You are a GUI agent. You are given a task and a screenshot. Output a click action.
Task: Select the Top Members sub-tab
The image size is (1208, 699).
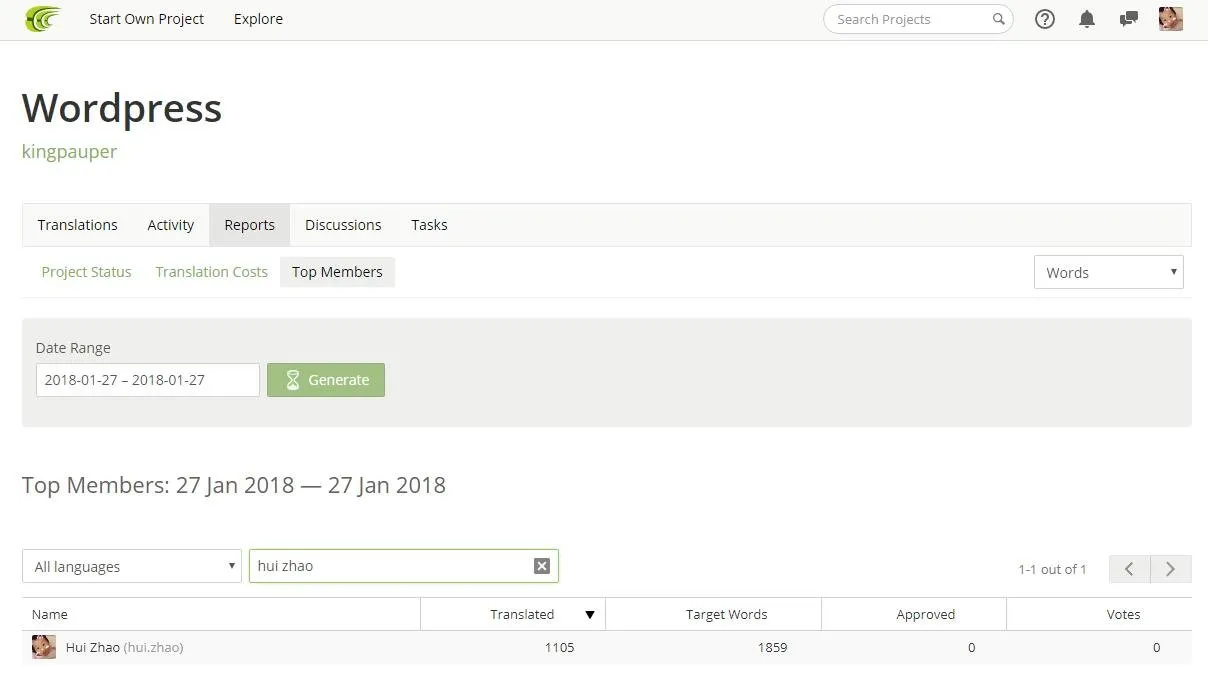click(x=337, y=272)
